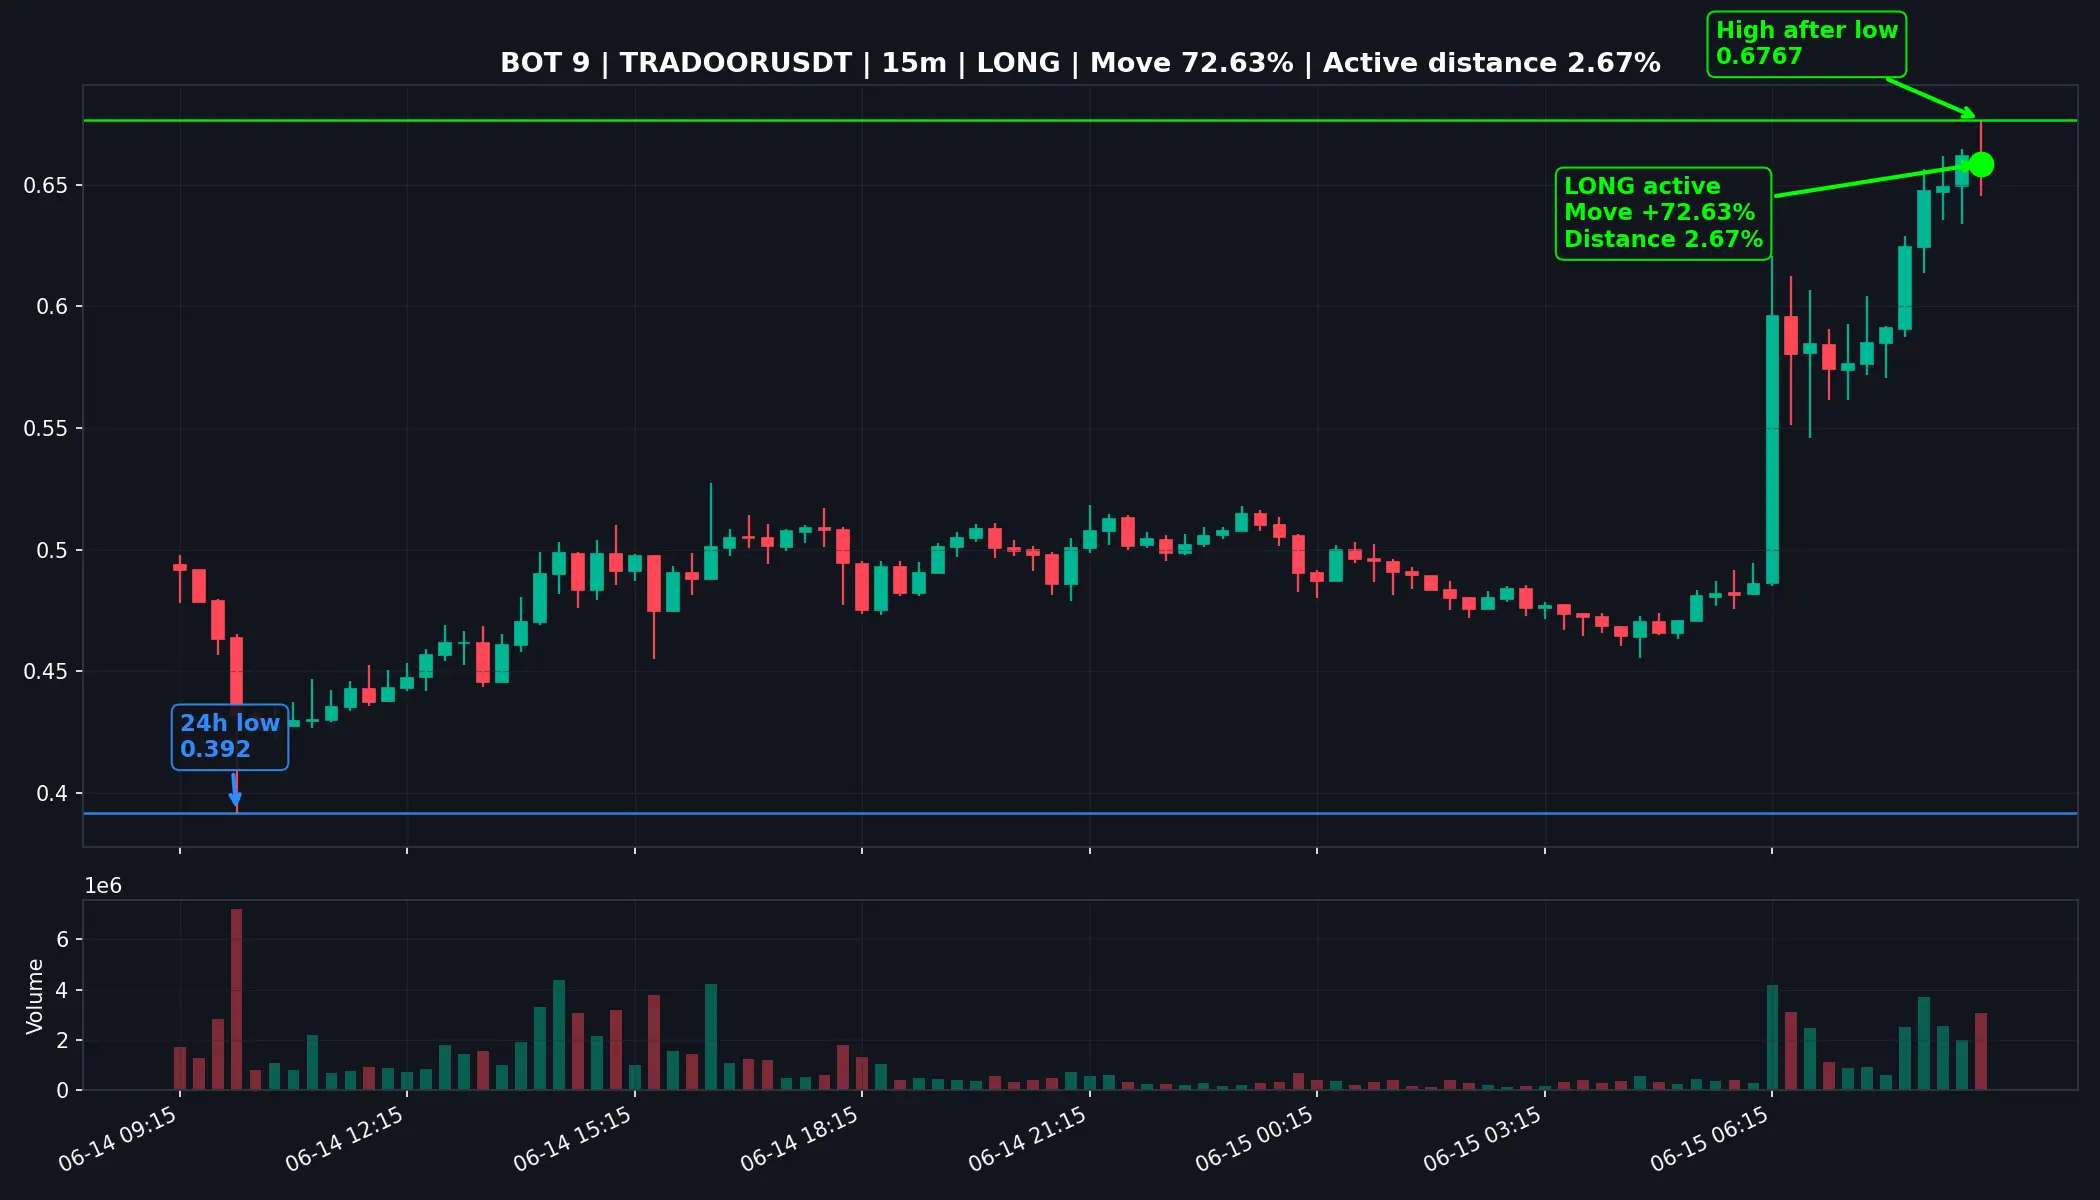Click the 0.65 price axis label
The image size is (2100, 1200).
point(46,186)
